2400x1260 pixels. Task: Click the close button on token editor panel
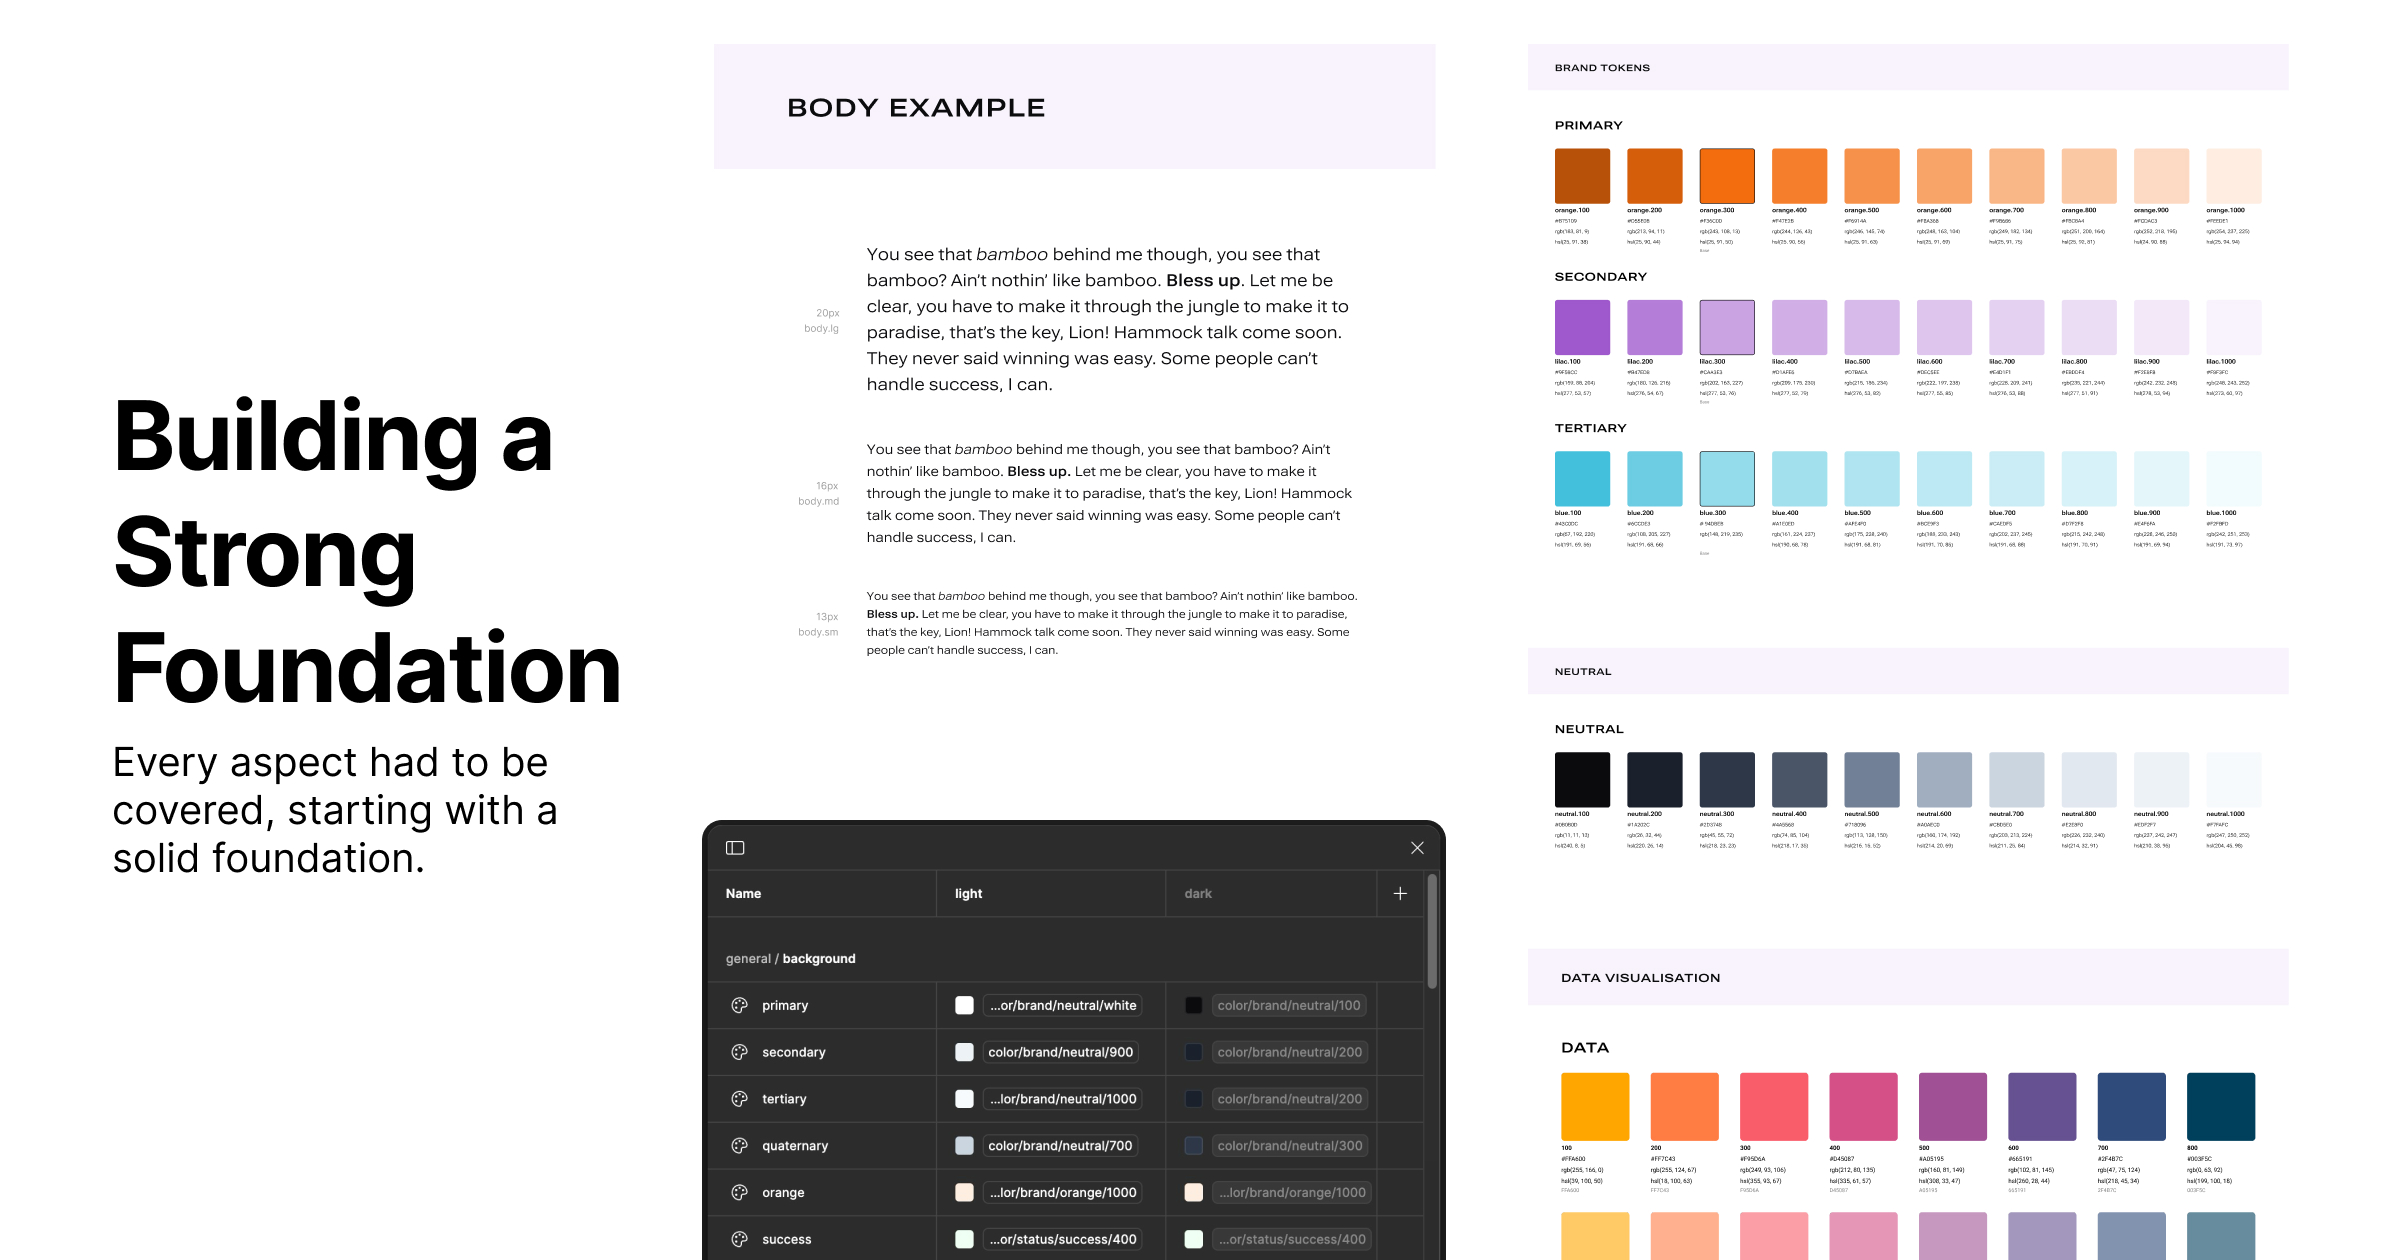click(1419, 847)
